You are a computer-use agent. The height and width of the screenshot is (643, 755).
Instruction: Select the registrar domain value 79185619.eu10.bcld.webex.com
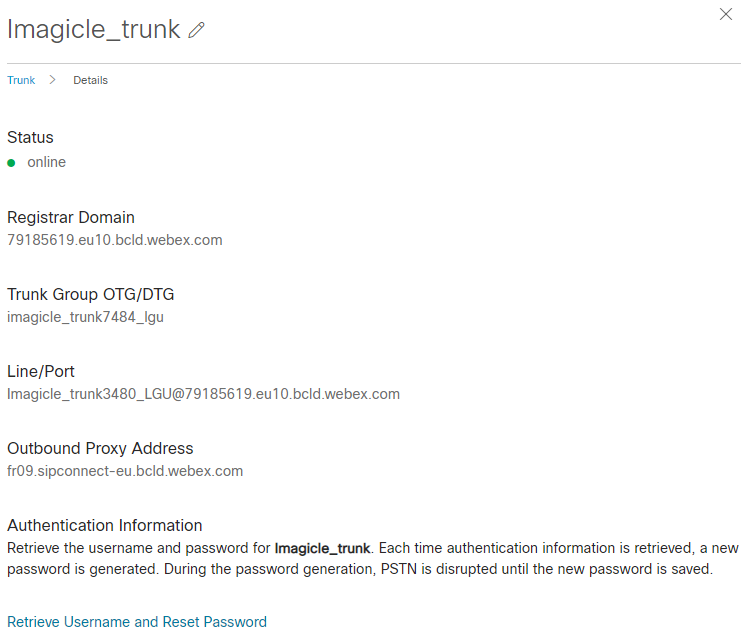point(114,240)
